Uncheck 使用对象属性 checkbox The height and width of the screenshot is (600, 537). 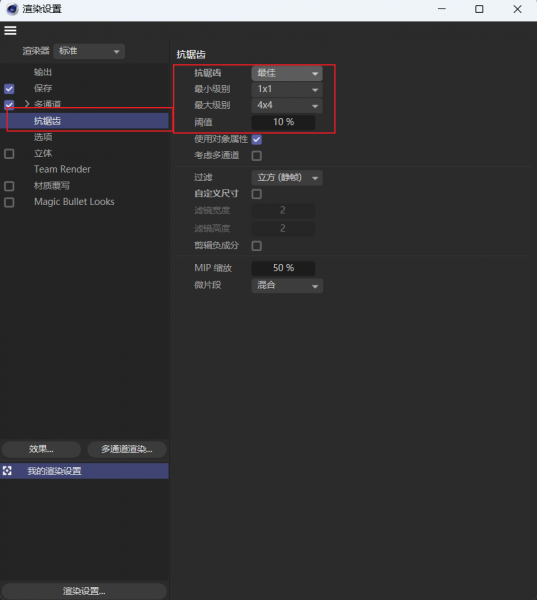[257, 140]
